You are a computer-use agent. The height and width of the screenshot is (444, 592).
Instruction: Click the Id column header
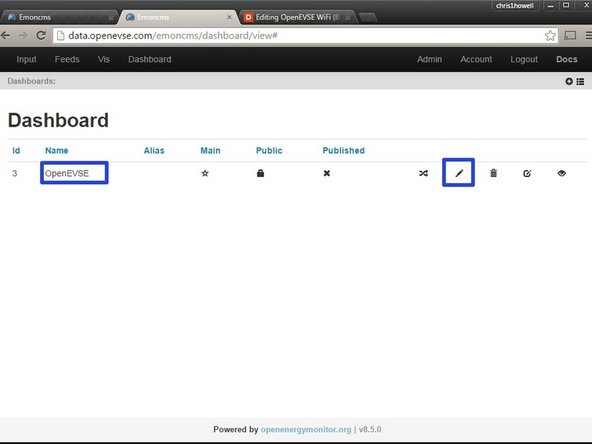click(16, 151)
